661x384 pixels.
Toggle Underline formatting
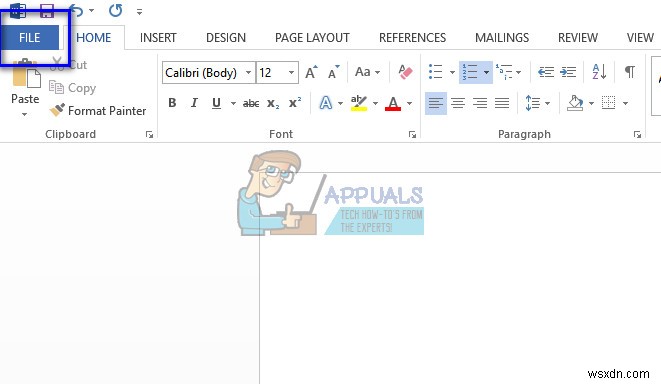point(216,103)
